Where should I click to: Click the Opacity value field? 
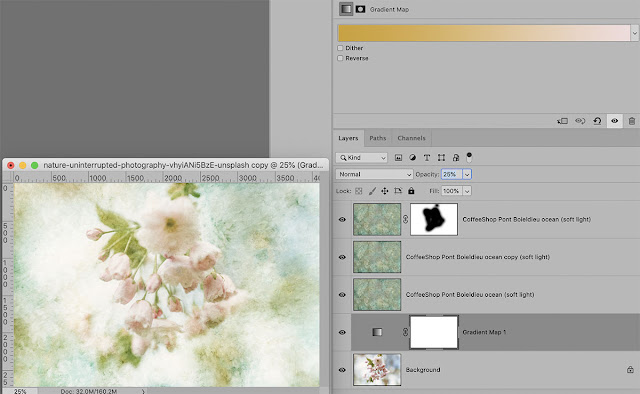[451, 174]
